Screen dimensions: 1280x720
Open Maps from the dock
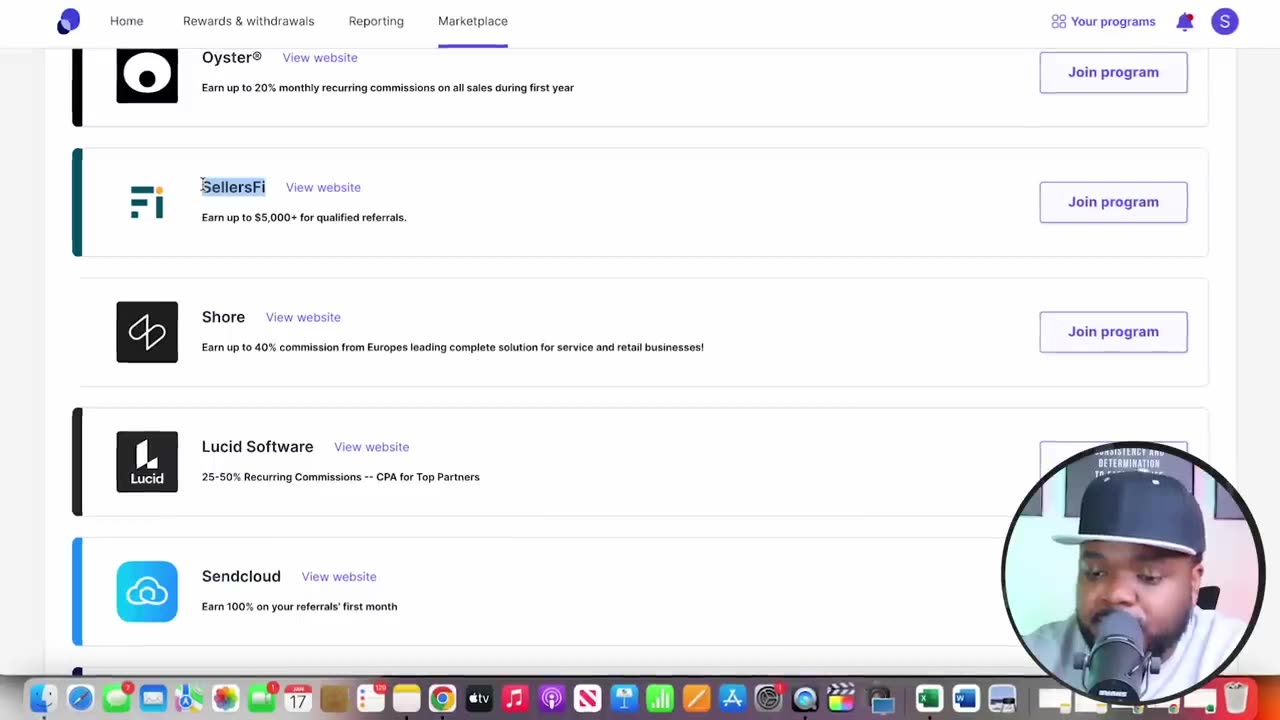[189, 698]
